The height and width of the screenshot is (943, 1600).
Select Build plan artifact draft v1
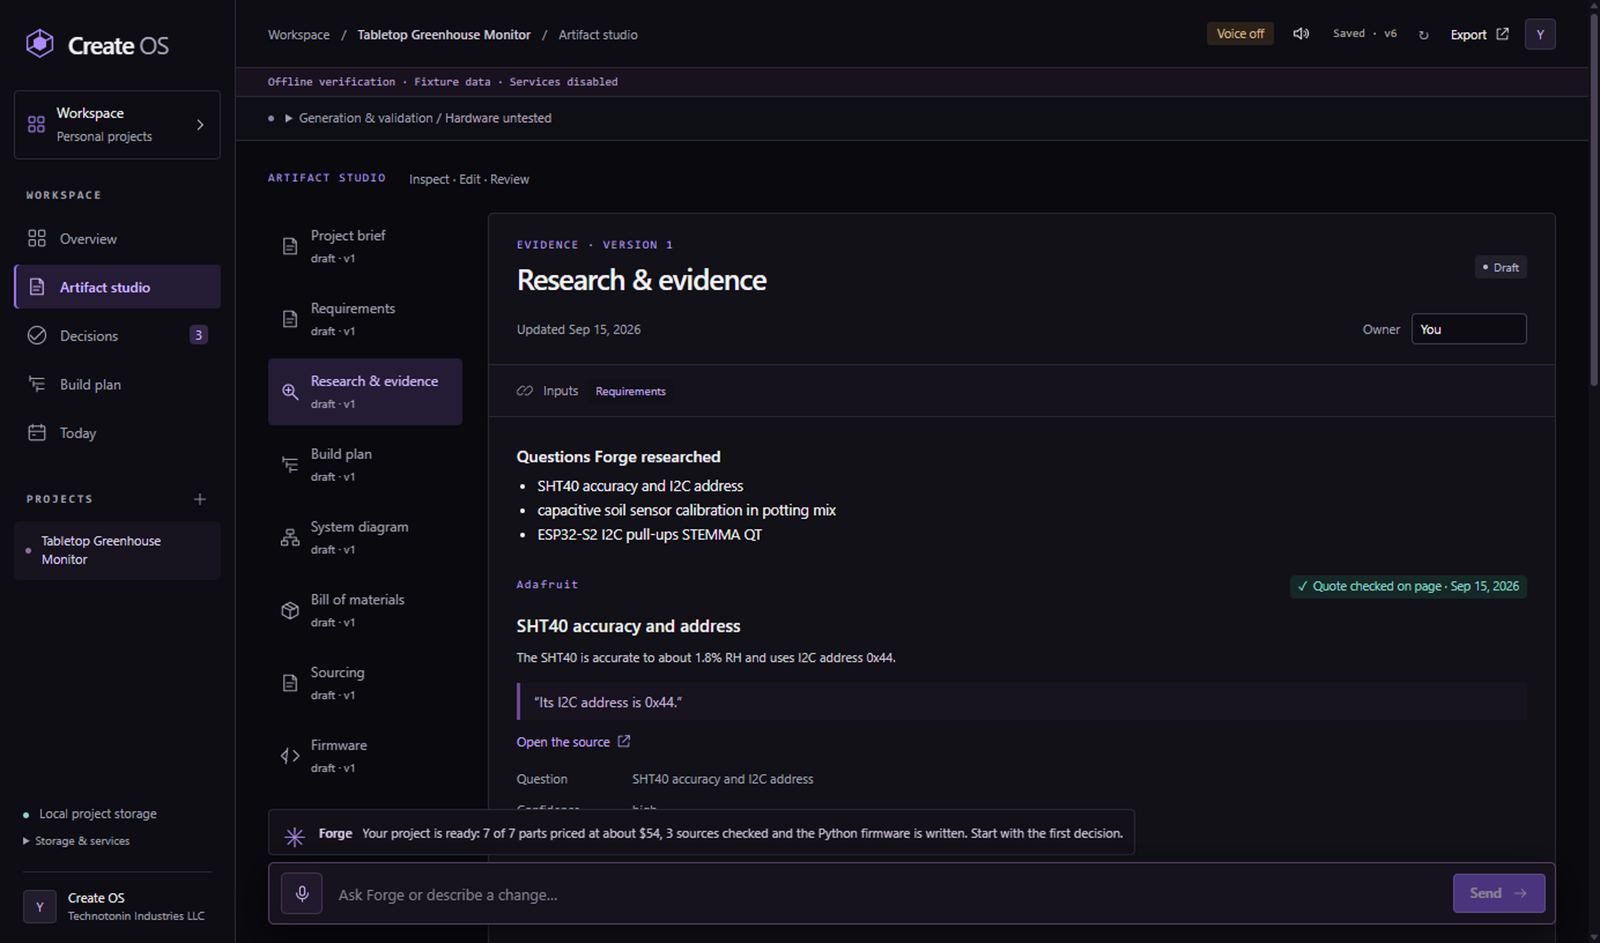coord(365,465)
